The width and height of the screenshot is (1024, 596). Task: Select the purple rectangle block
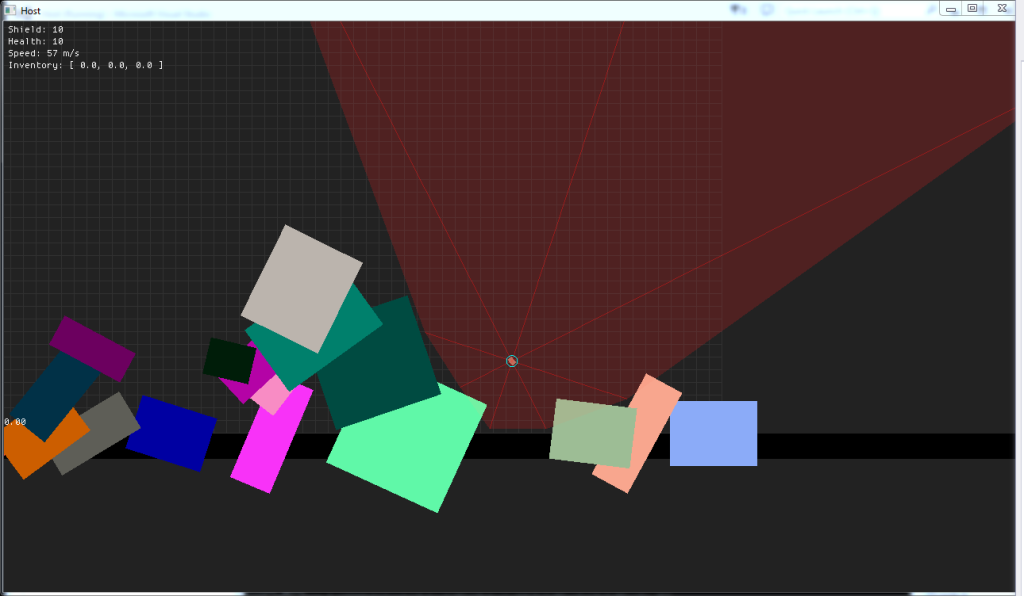click(92, 348)
